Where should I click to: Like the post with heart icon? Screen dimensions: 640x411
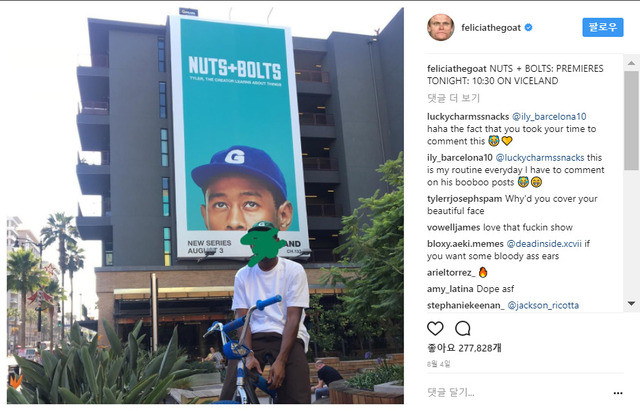click(x=435, y=328)
